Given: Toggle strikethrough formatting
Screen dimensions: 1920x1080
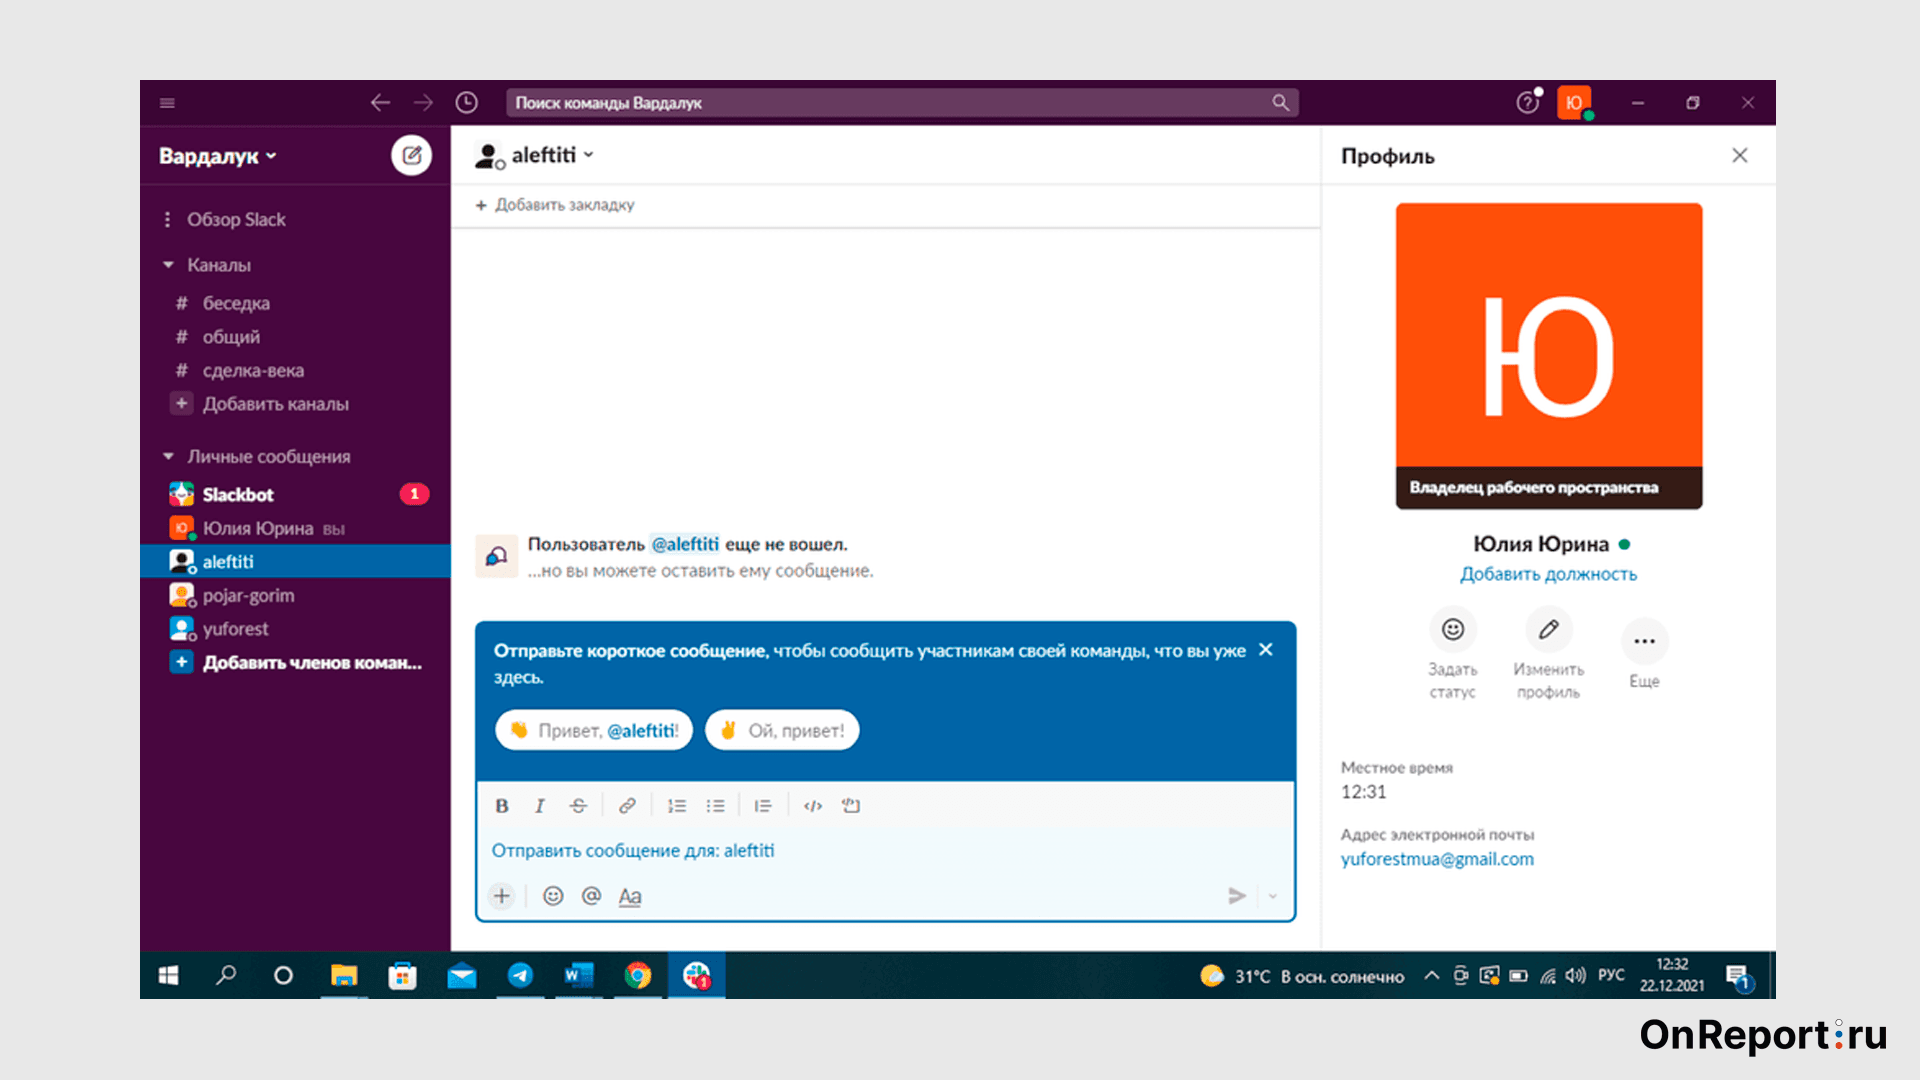Looking at the screenshot, I should (x=578, y=806).
